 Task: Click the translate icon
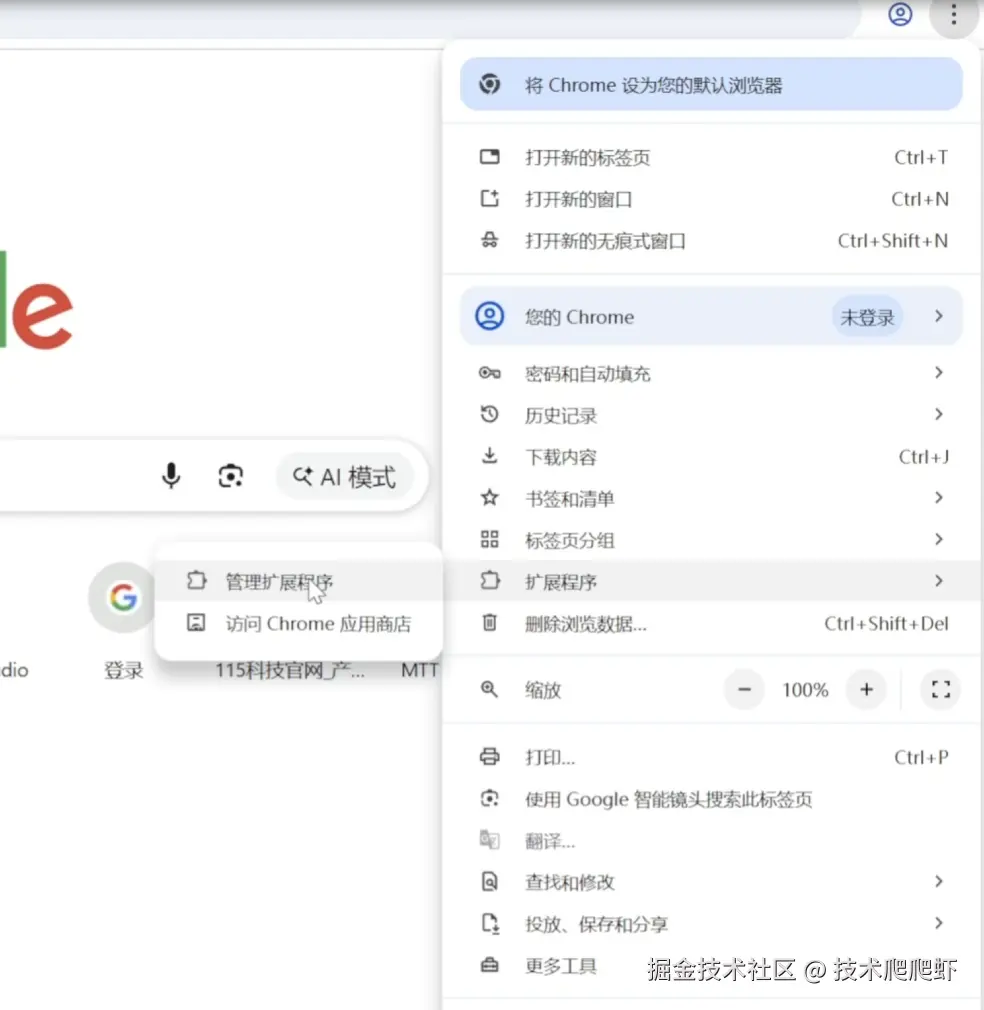pyautogui.click(x=489, y=840)
